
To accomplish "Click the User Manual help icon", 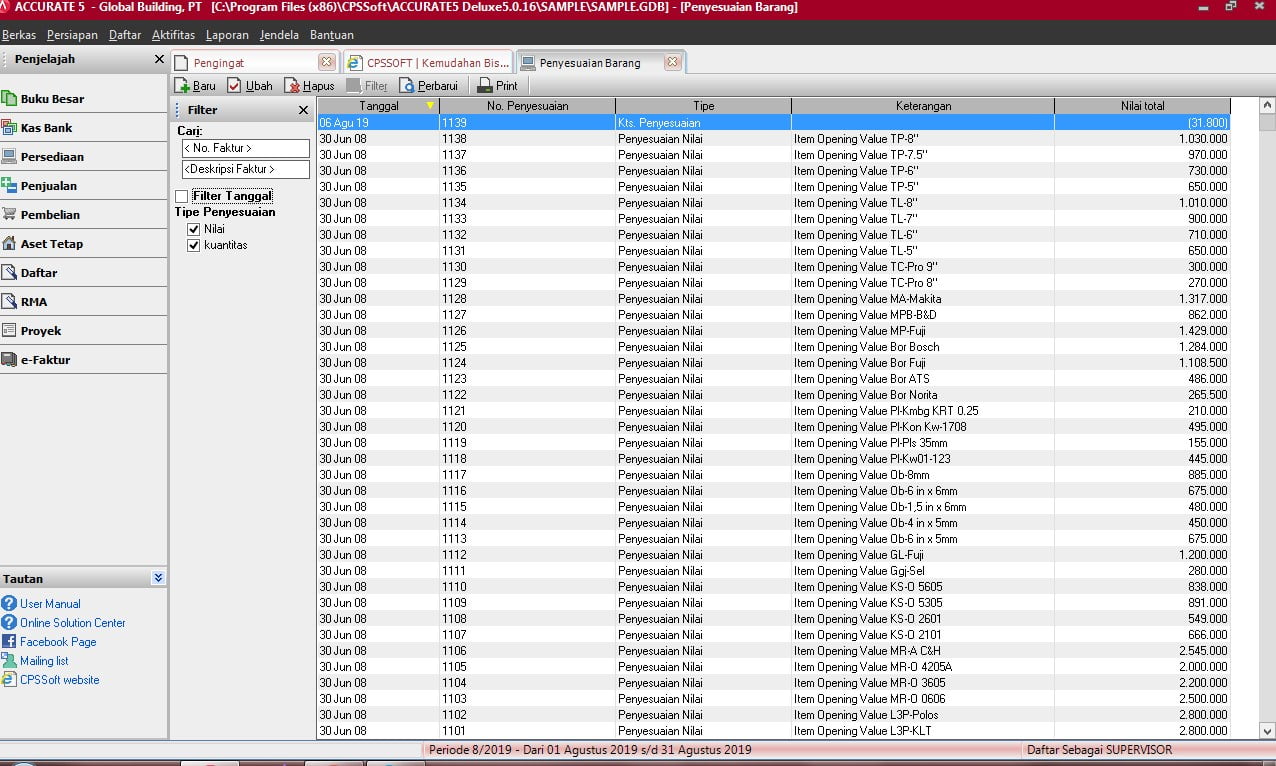I will 10,603.
